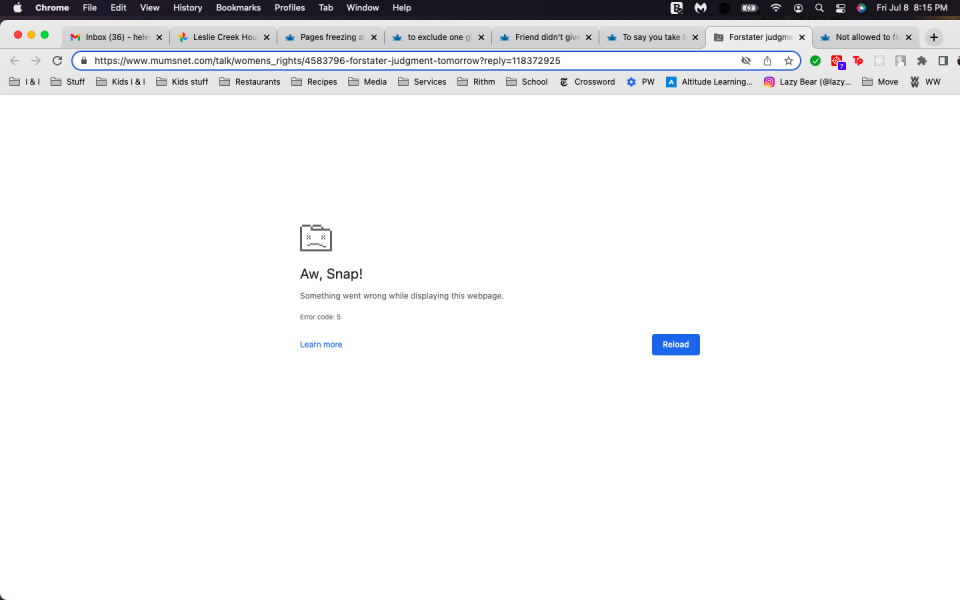Image resolution: width=960 pixels, height=600 pixels.
Task: Click the share icon in the address bar
Action: (767, 60)
